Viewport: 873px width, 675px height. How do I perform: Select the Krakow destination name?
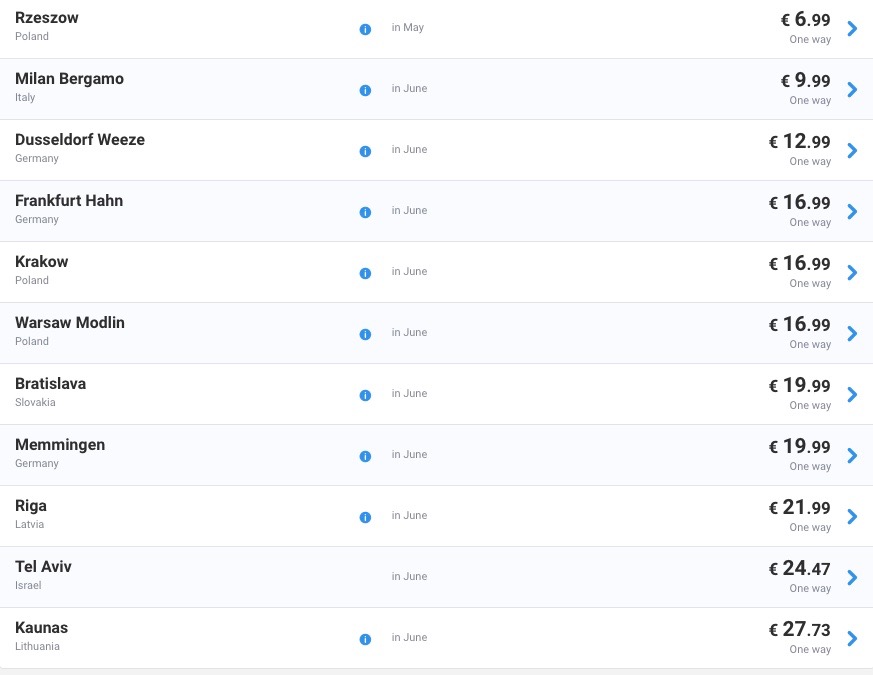tap(42, 262)
